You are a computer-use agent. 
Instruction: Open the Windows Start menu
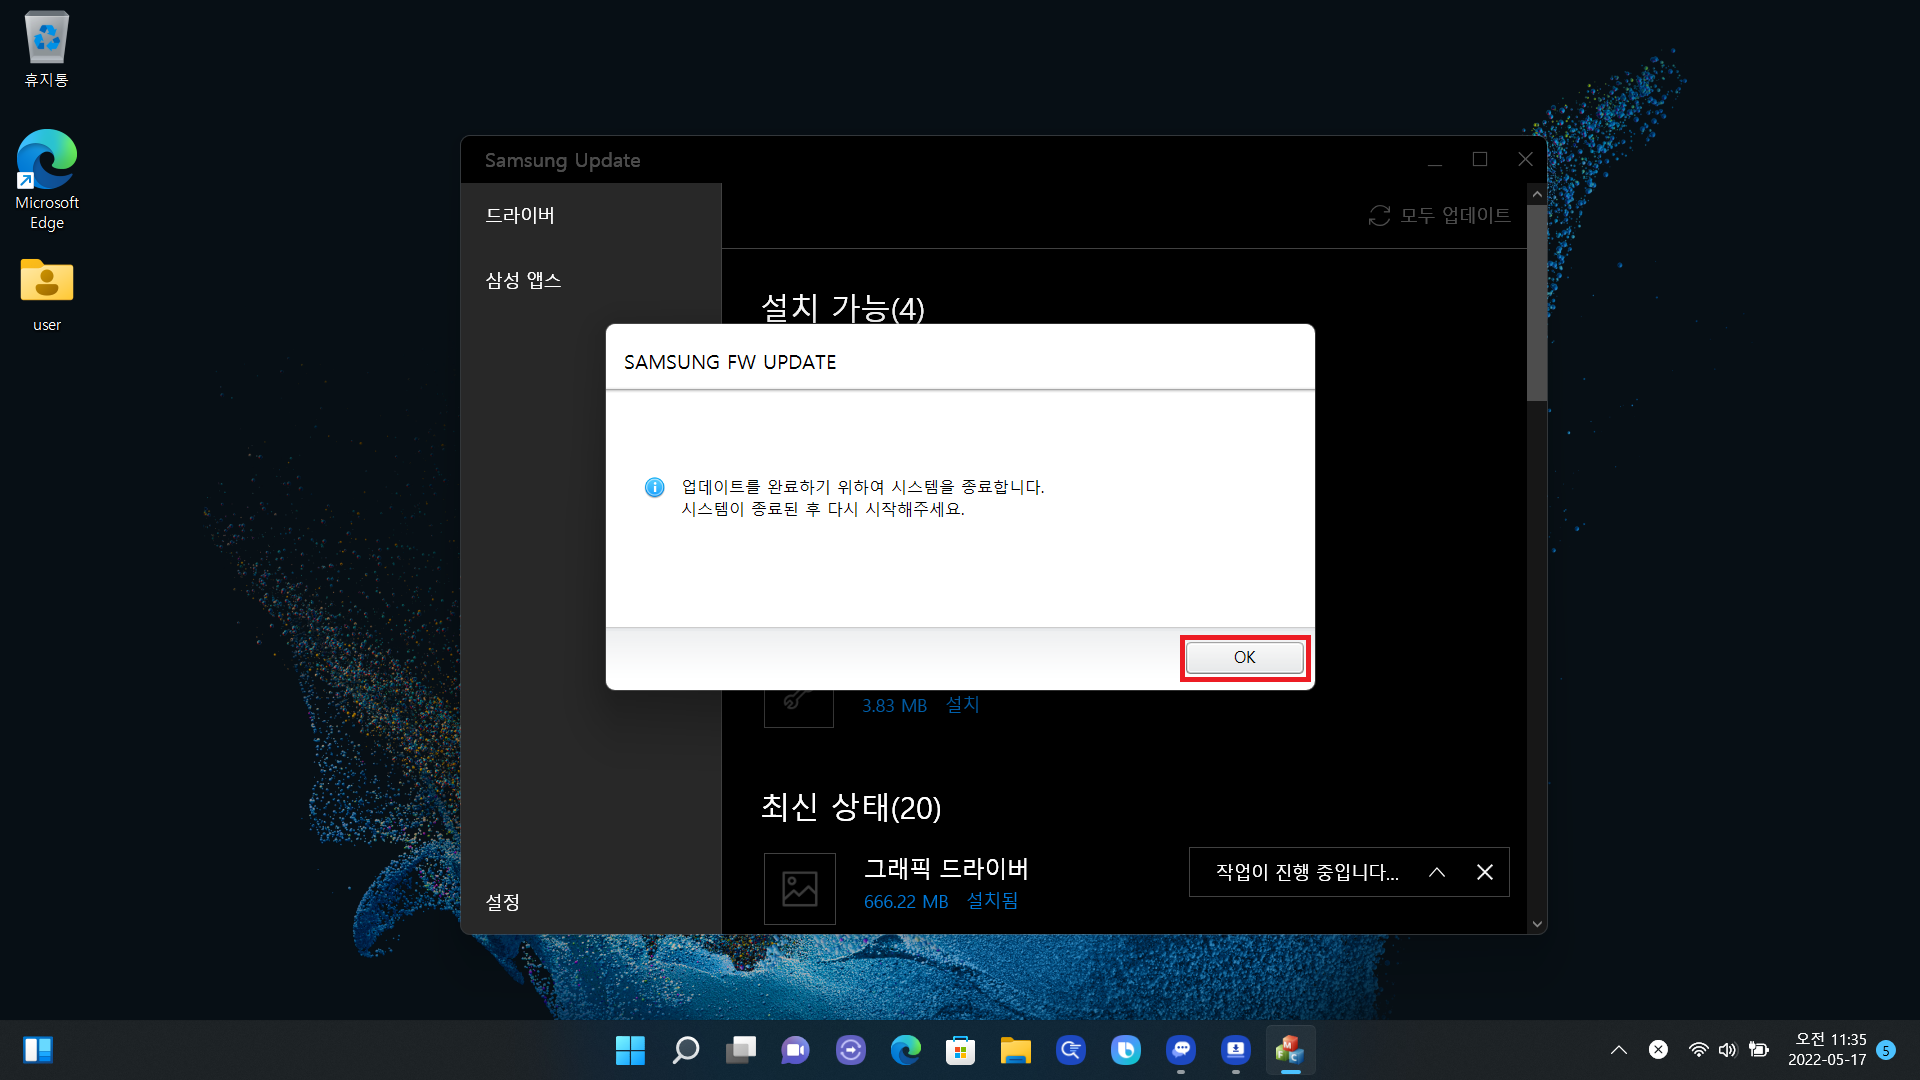pos(630,1050)
